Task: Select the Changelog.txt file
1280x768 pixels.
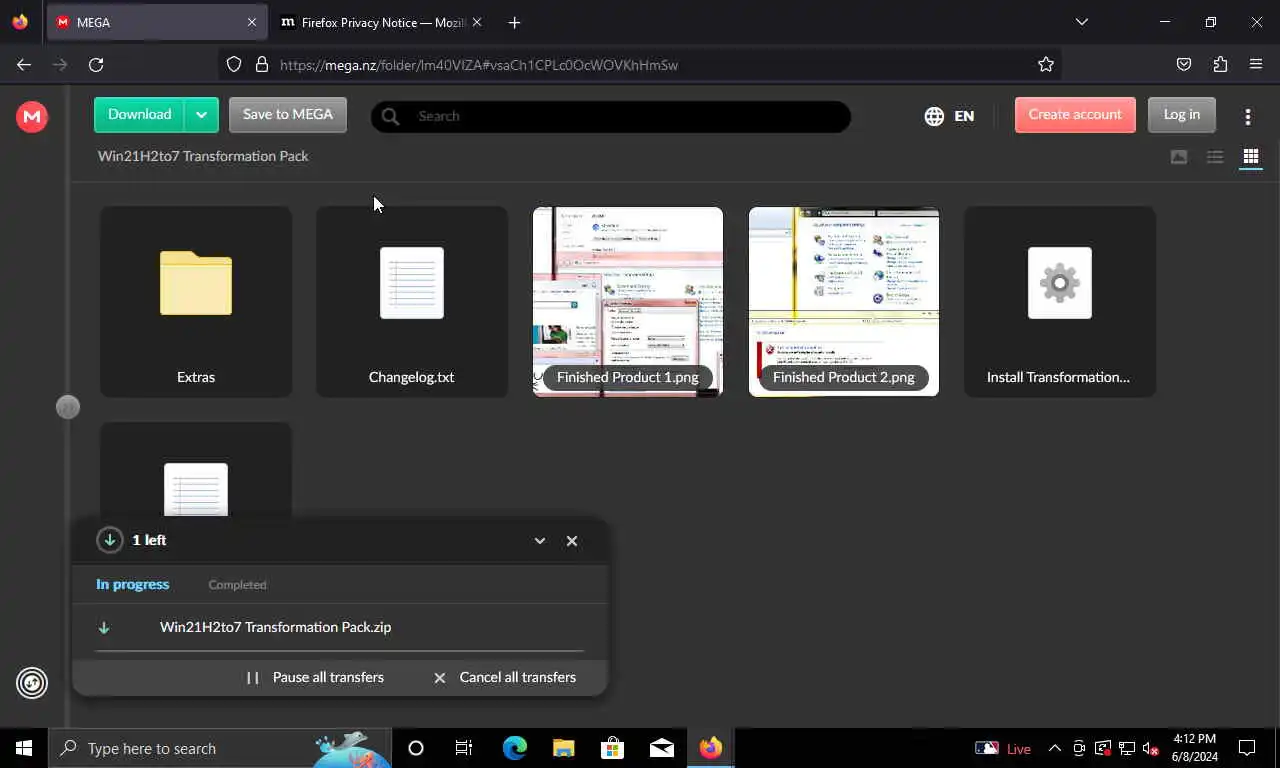Action: pos(412,302)
